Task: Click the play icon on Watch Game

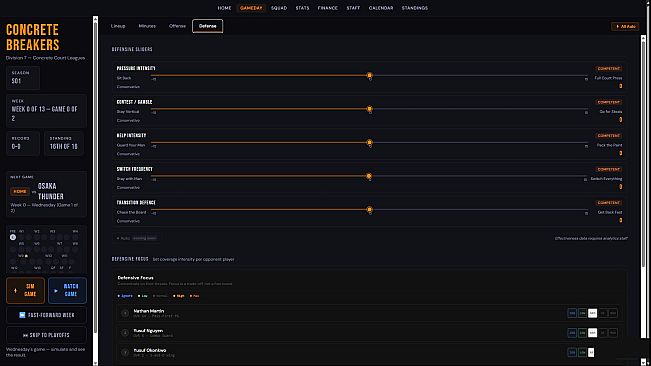Action: (x=56, y=290)
